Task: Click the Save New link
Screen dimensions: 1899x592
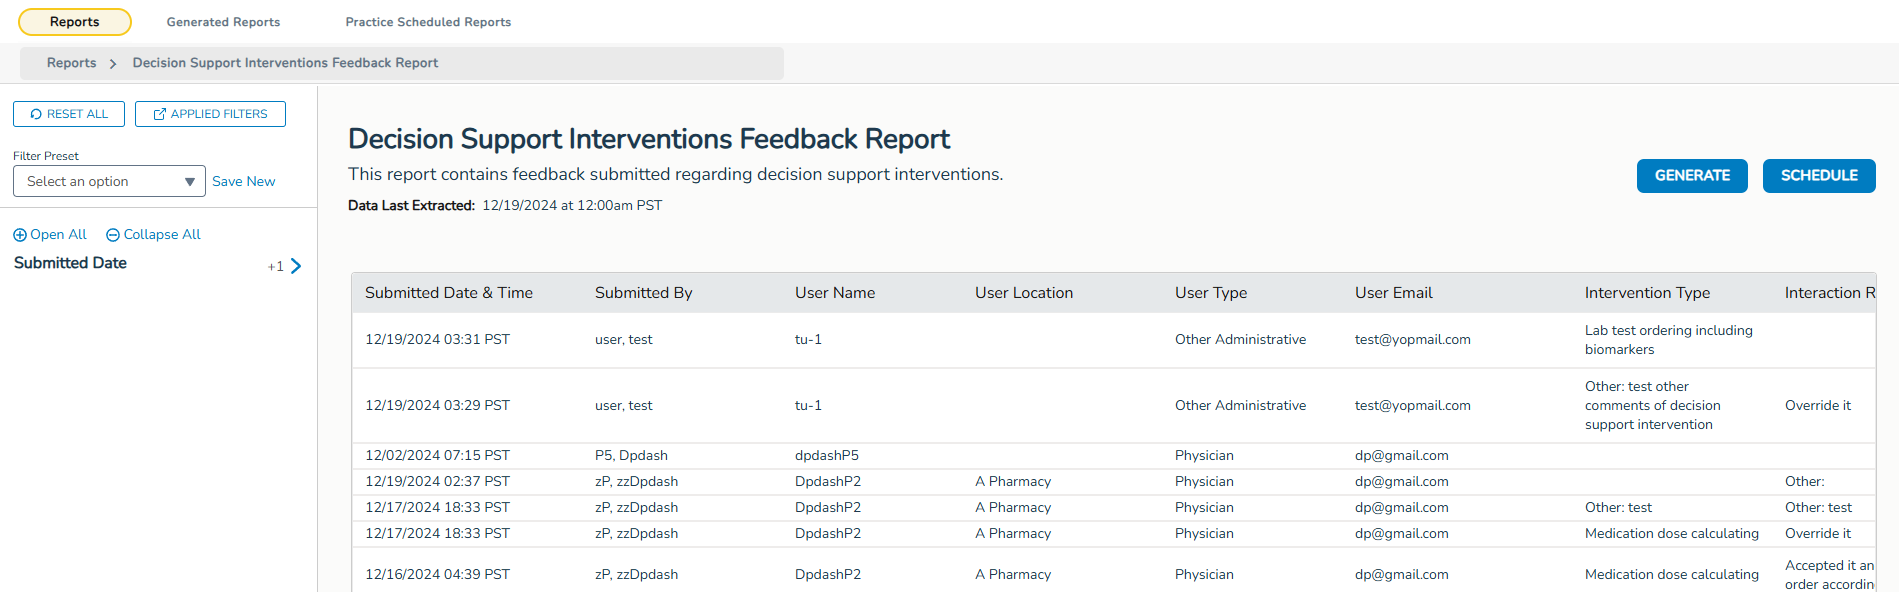Action: (243, 181)
